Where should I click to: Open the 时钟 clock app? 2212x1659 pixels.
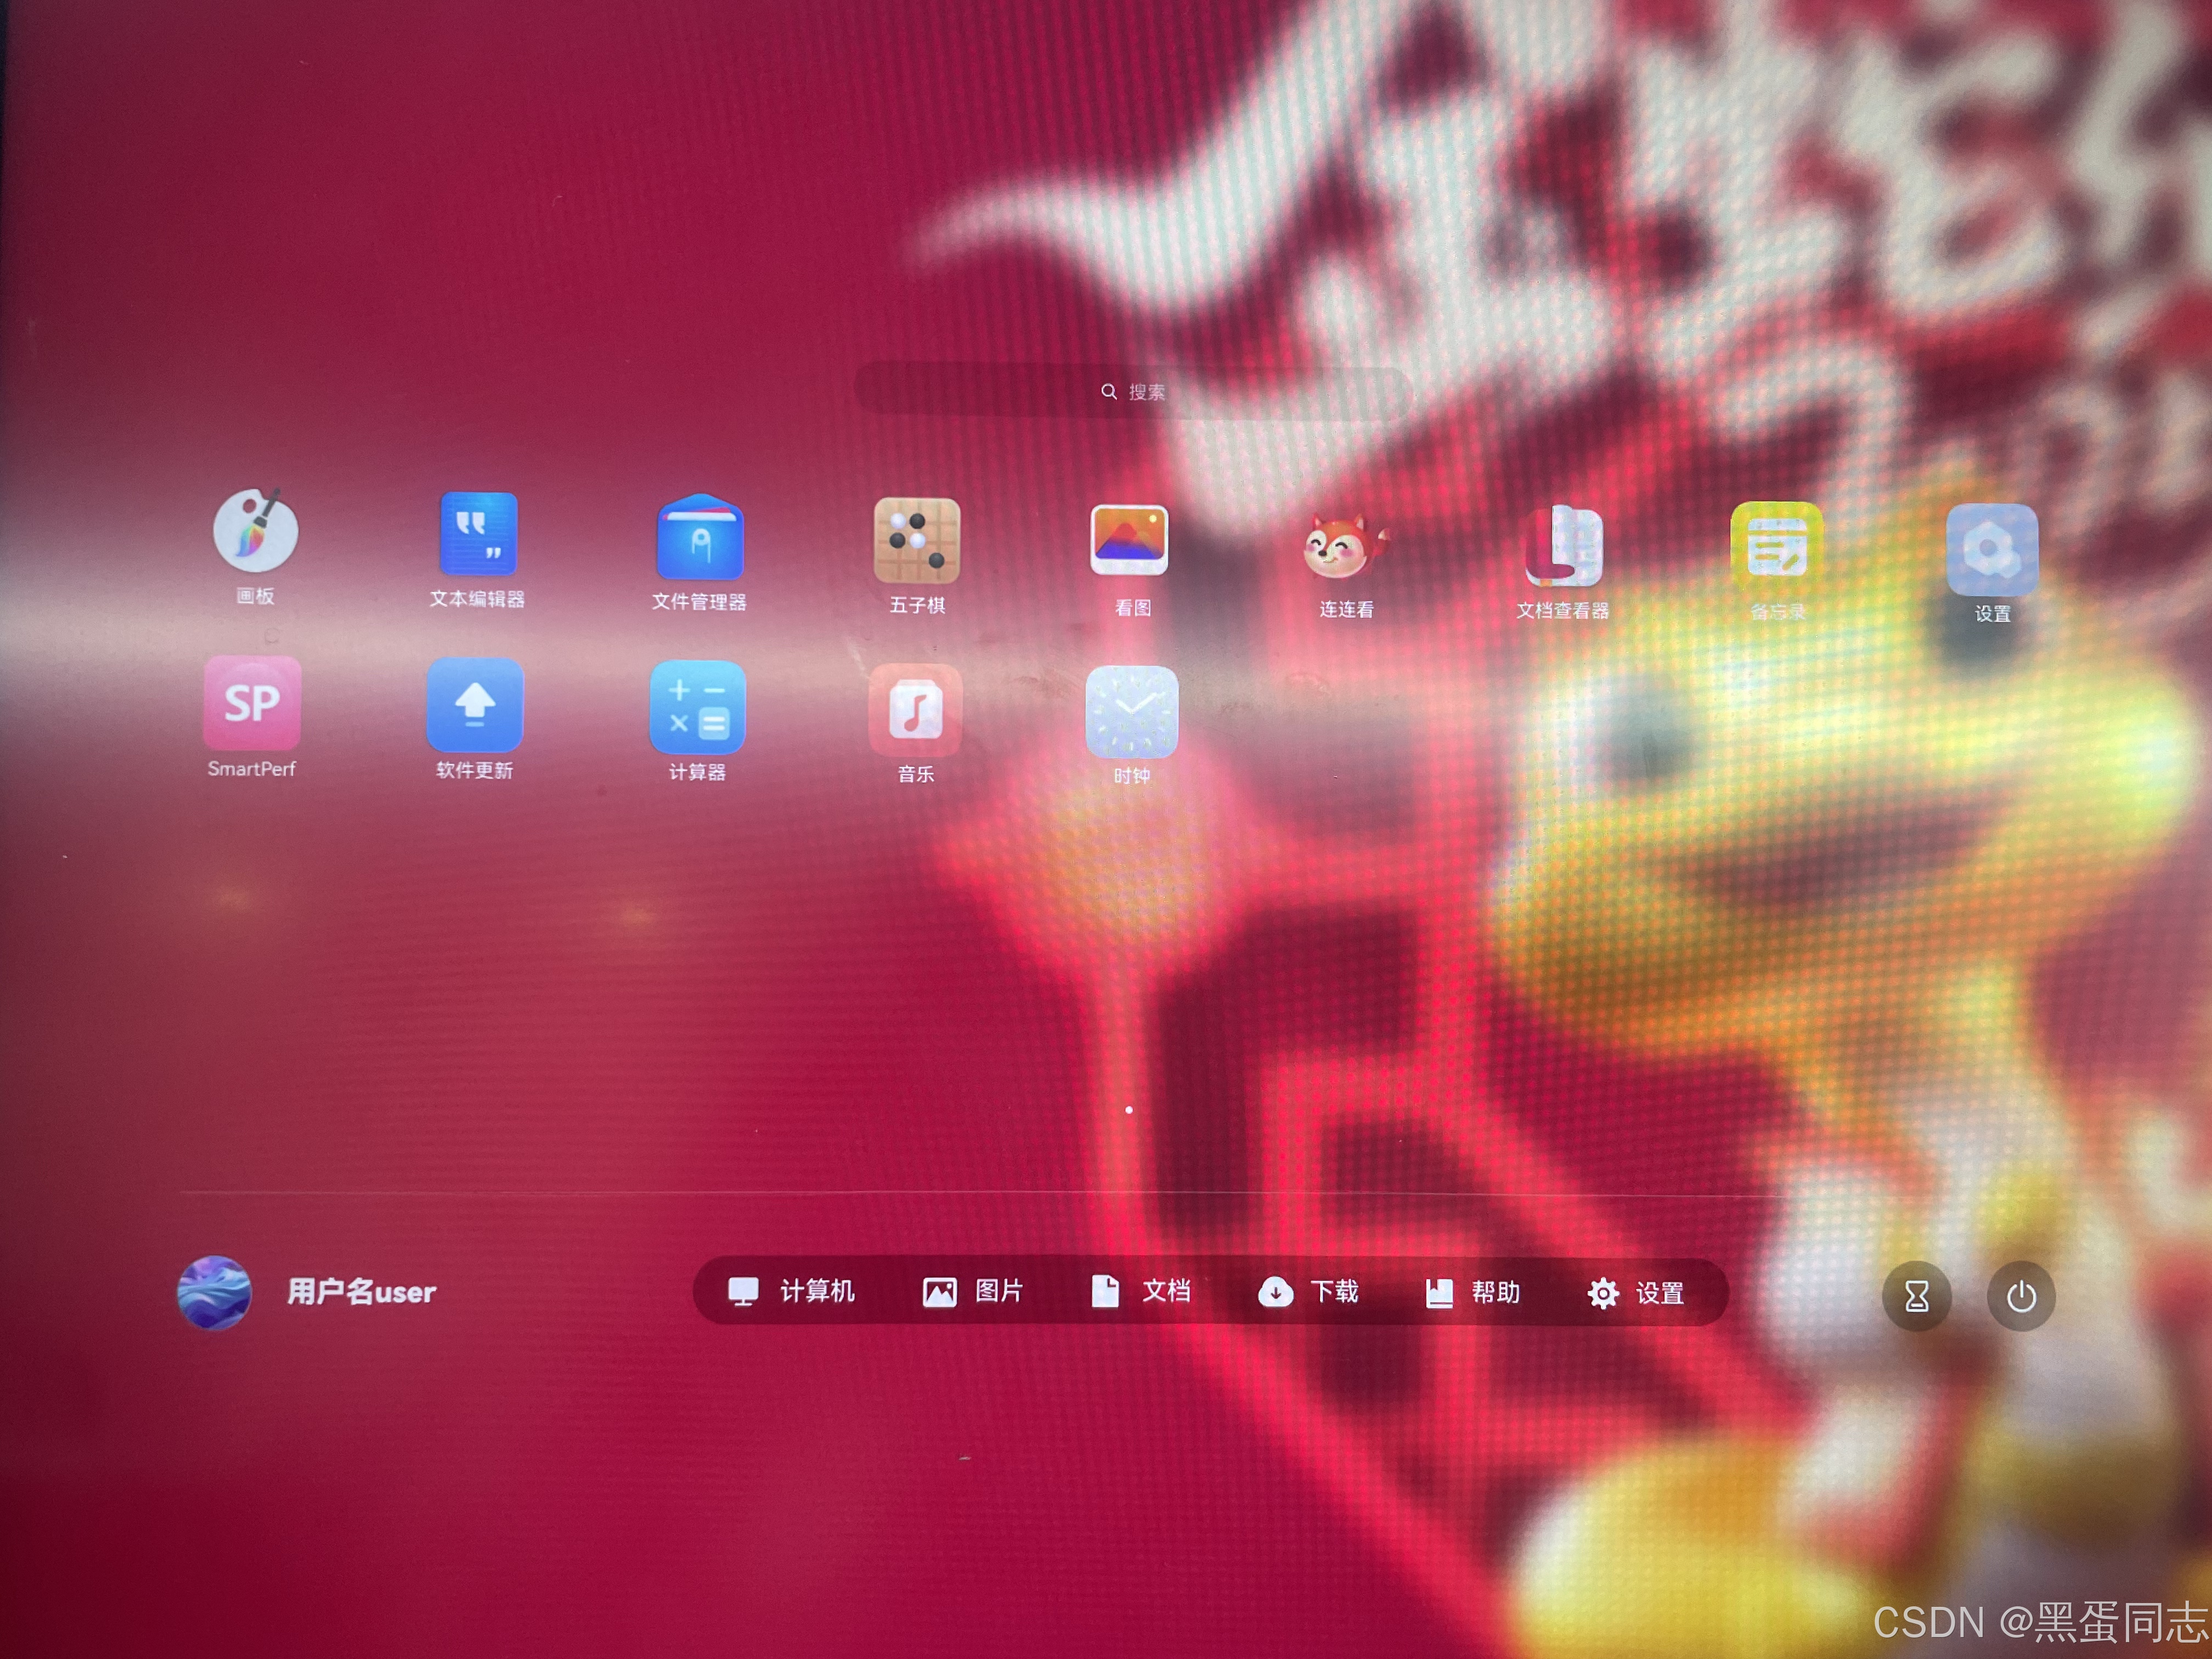click(1131, 712)
